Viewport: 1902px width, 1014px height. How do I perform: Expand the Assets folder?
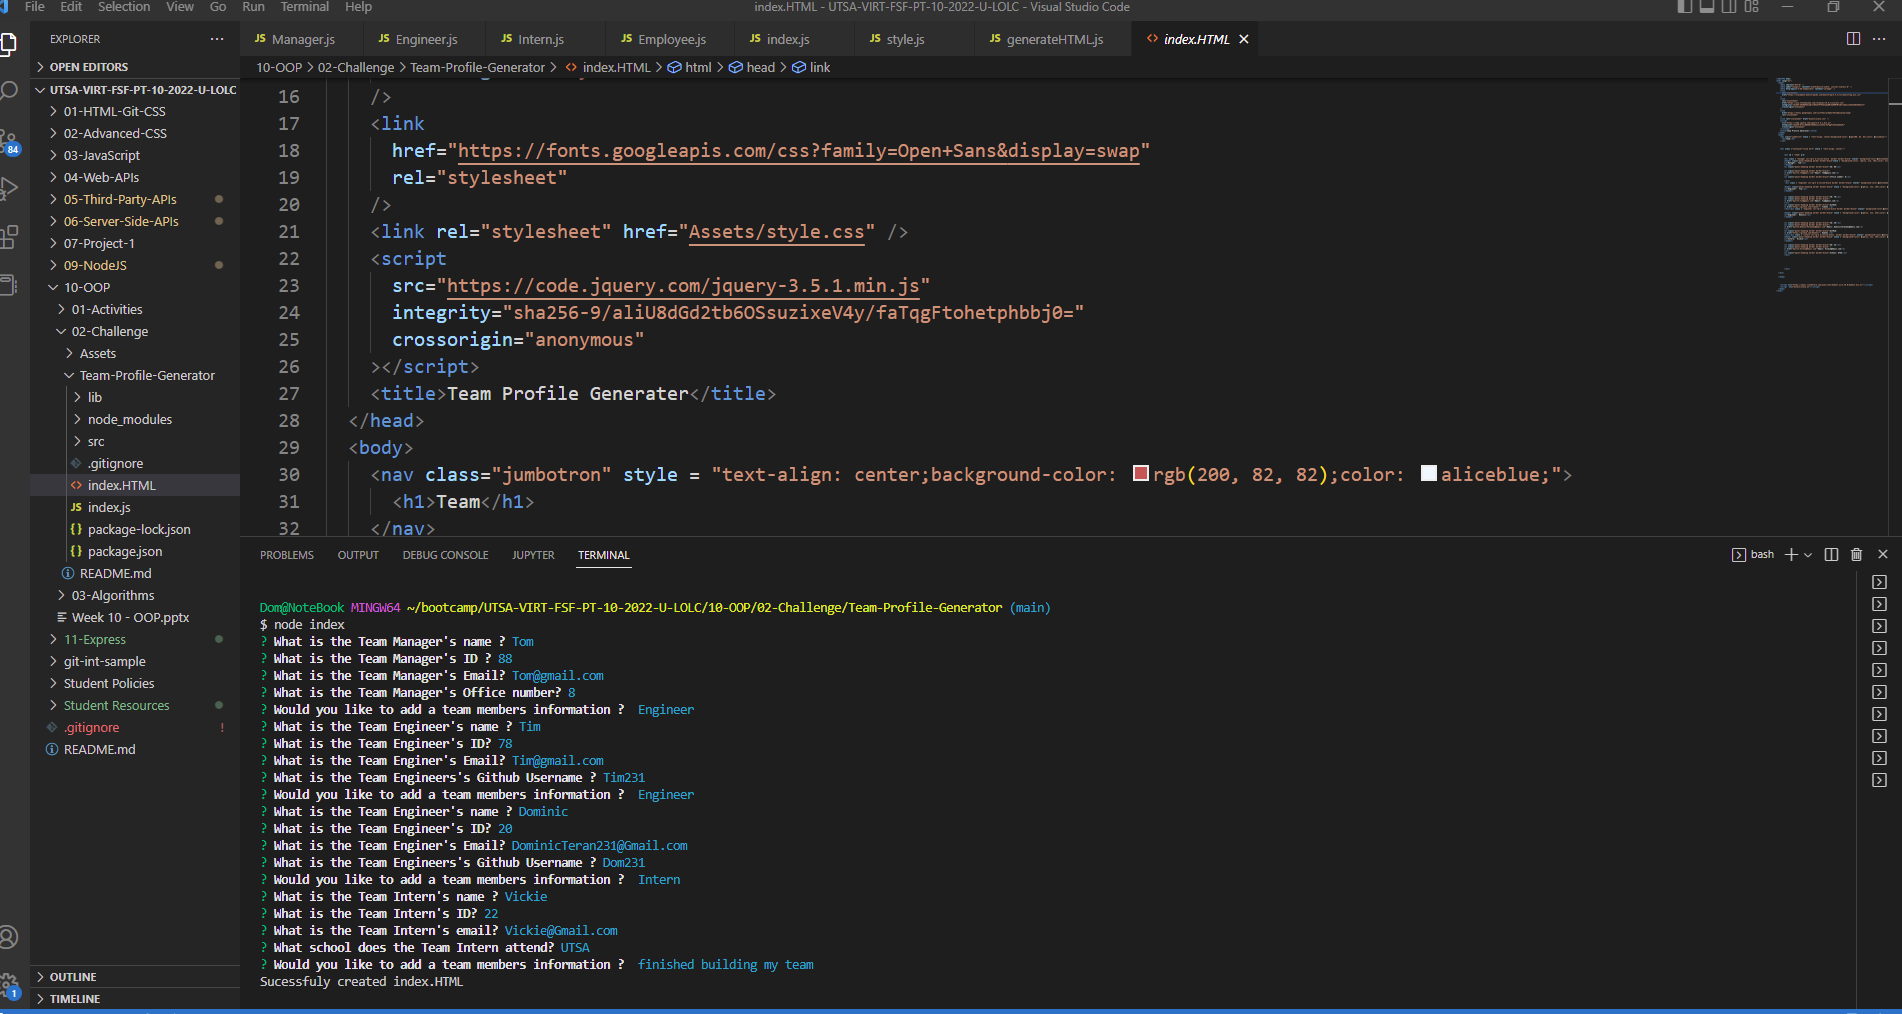(x=97, y=352)
